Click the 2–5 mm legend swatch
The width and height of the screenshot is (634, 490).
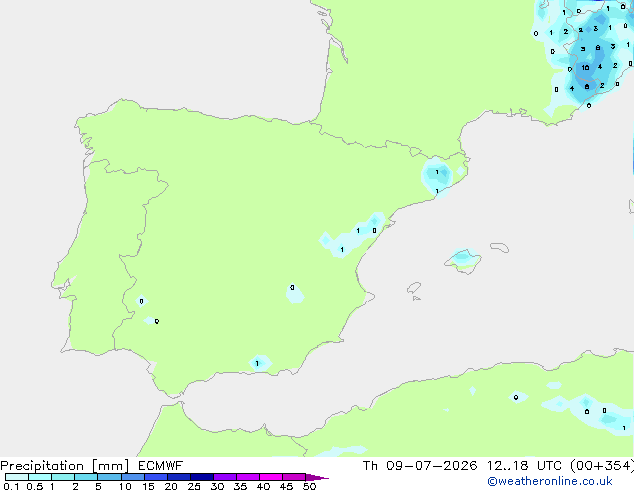[x=86, y=477]
